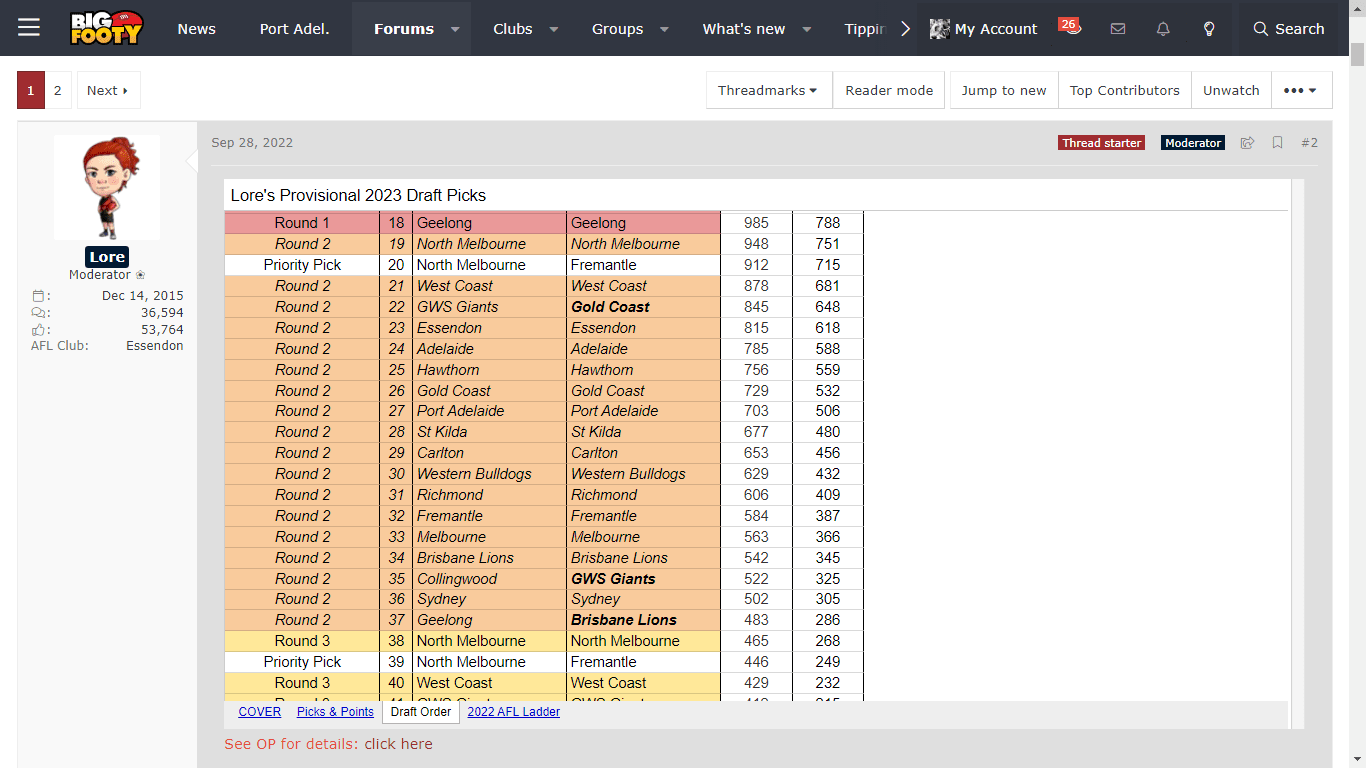
Task: Select the 'Round 1' cell in Geelong row
Action: coord(302,223)
